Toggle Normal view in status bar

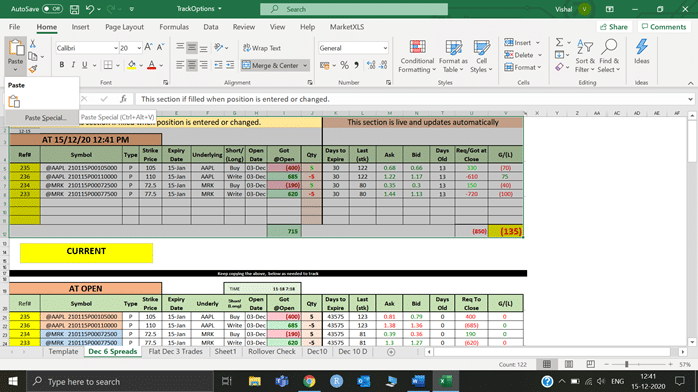tap(547, 364)
